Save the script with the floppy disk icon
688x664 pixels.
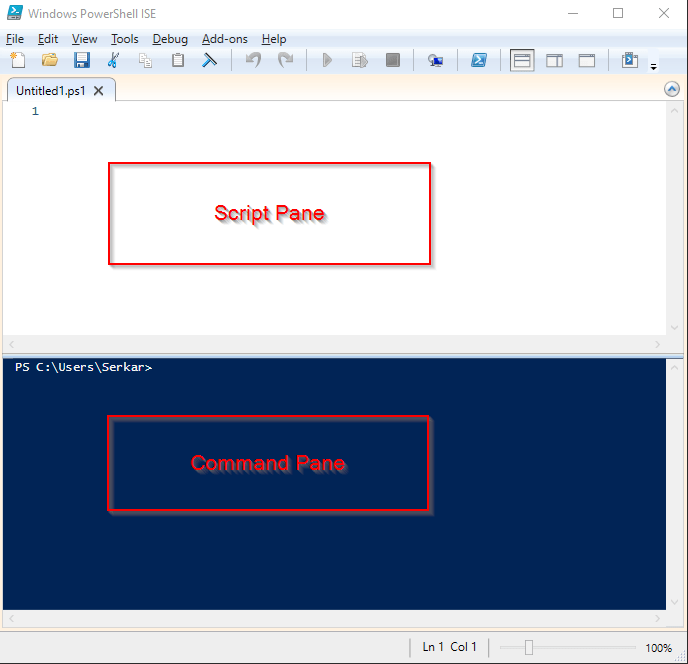tap(82, 60)
